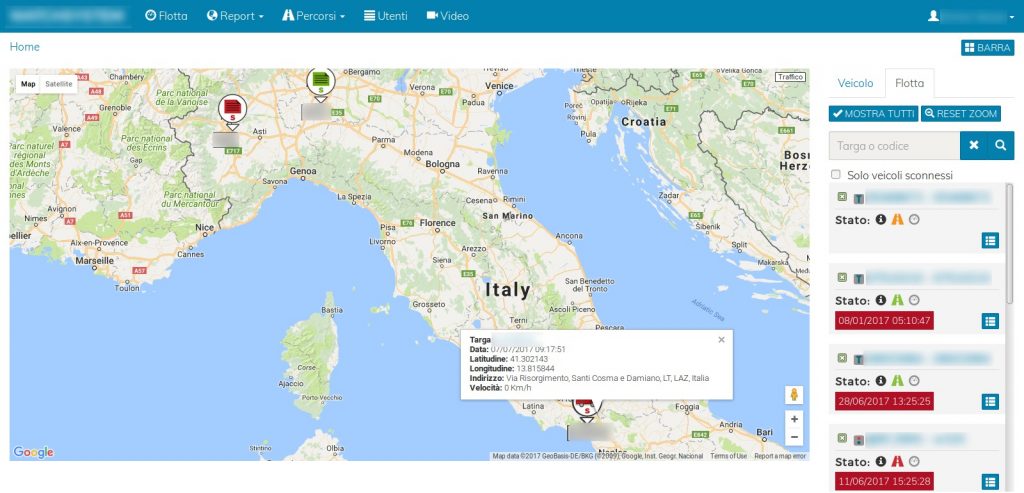Zoom out on the map
1024x493 pixels.
pos(793,437)
